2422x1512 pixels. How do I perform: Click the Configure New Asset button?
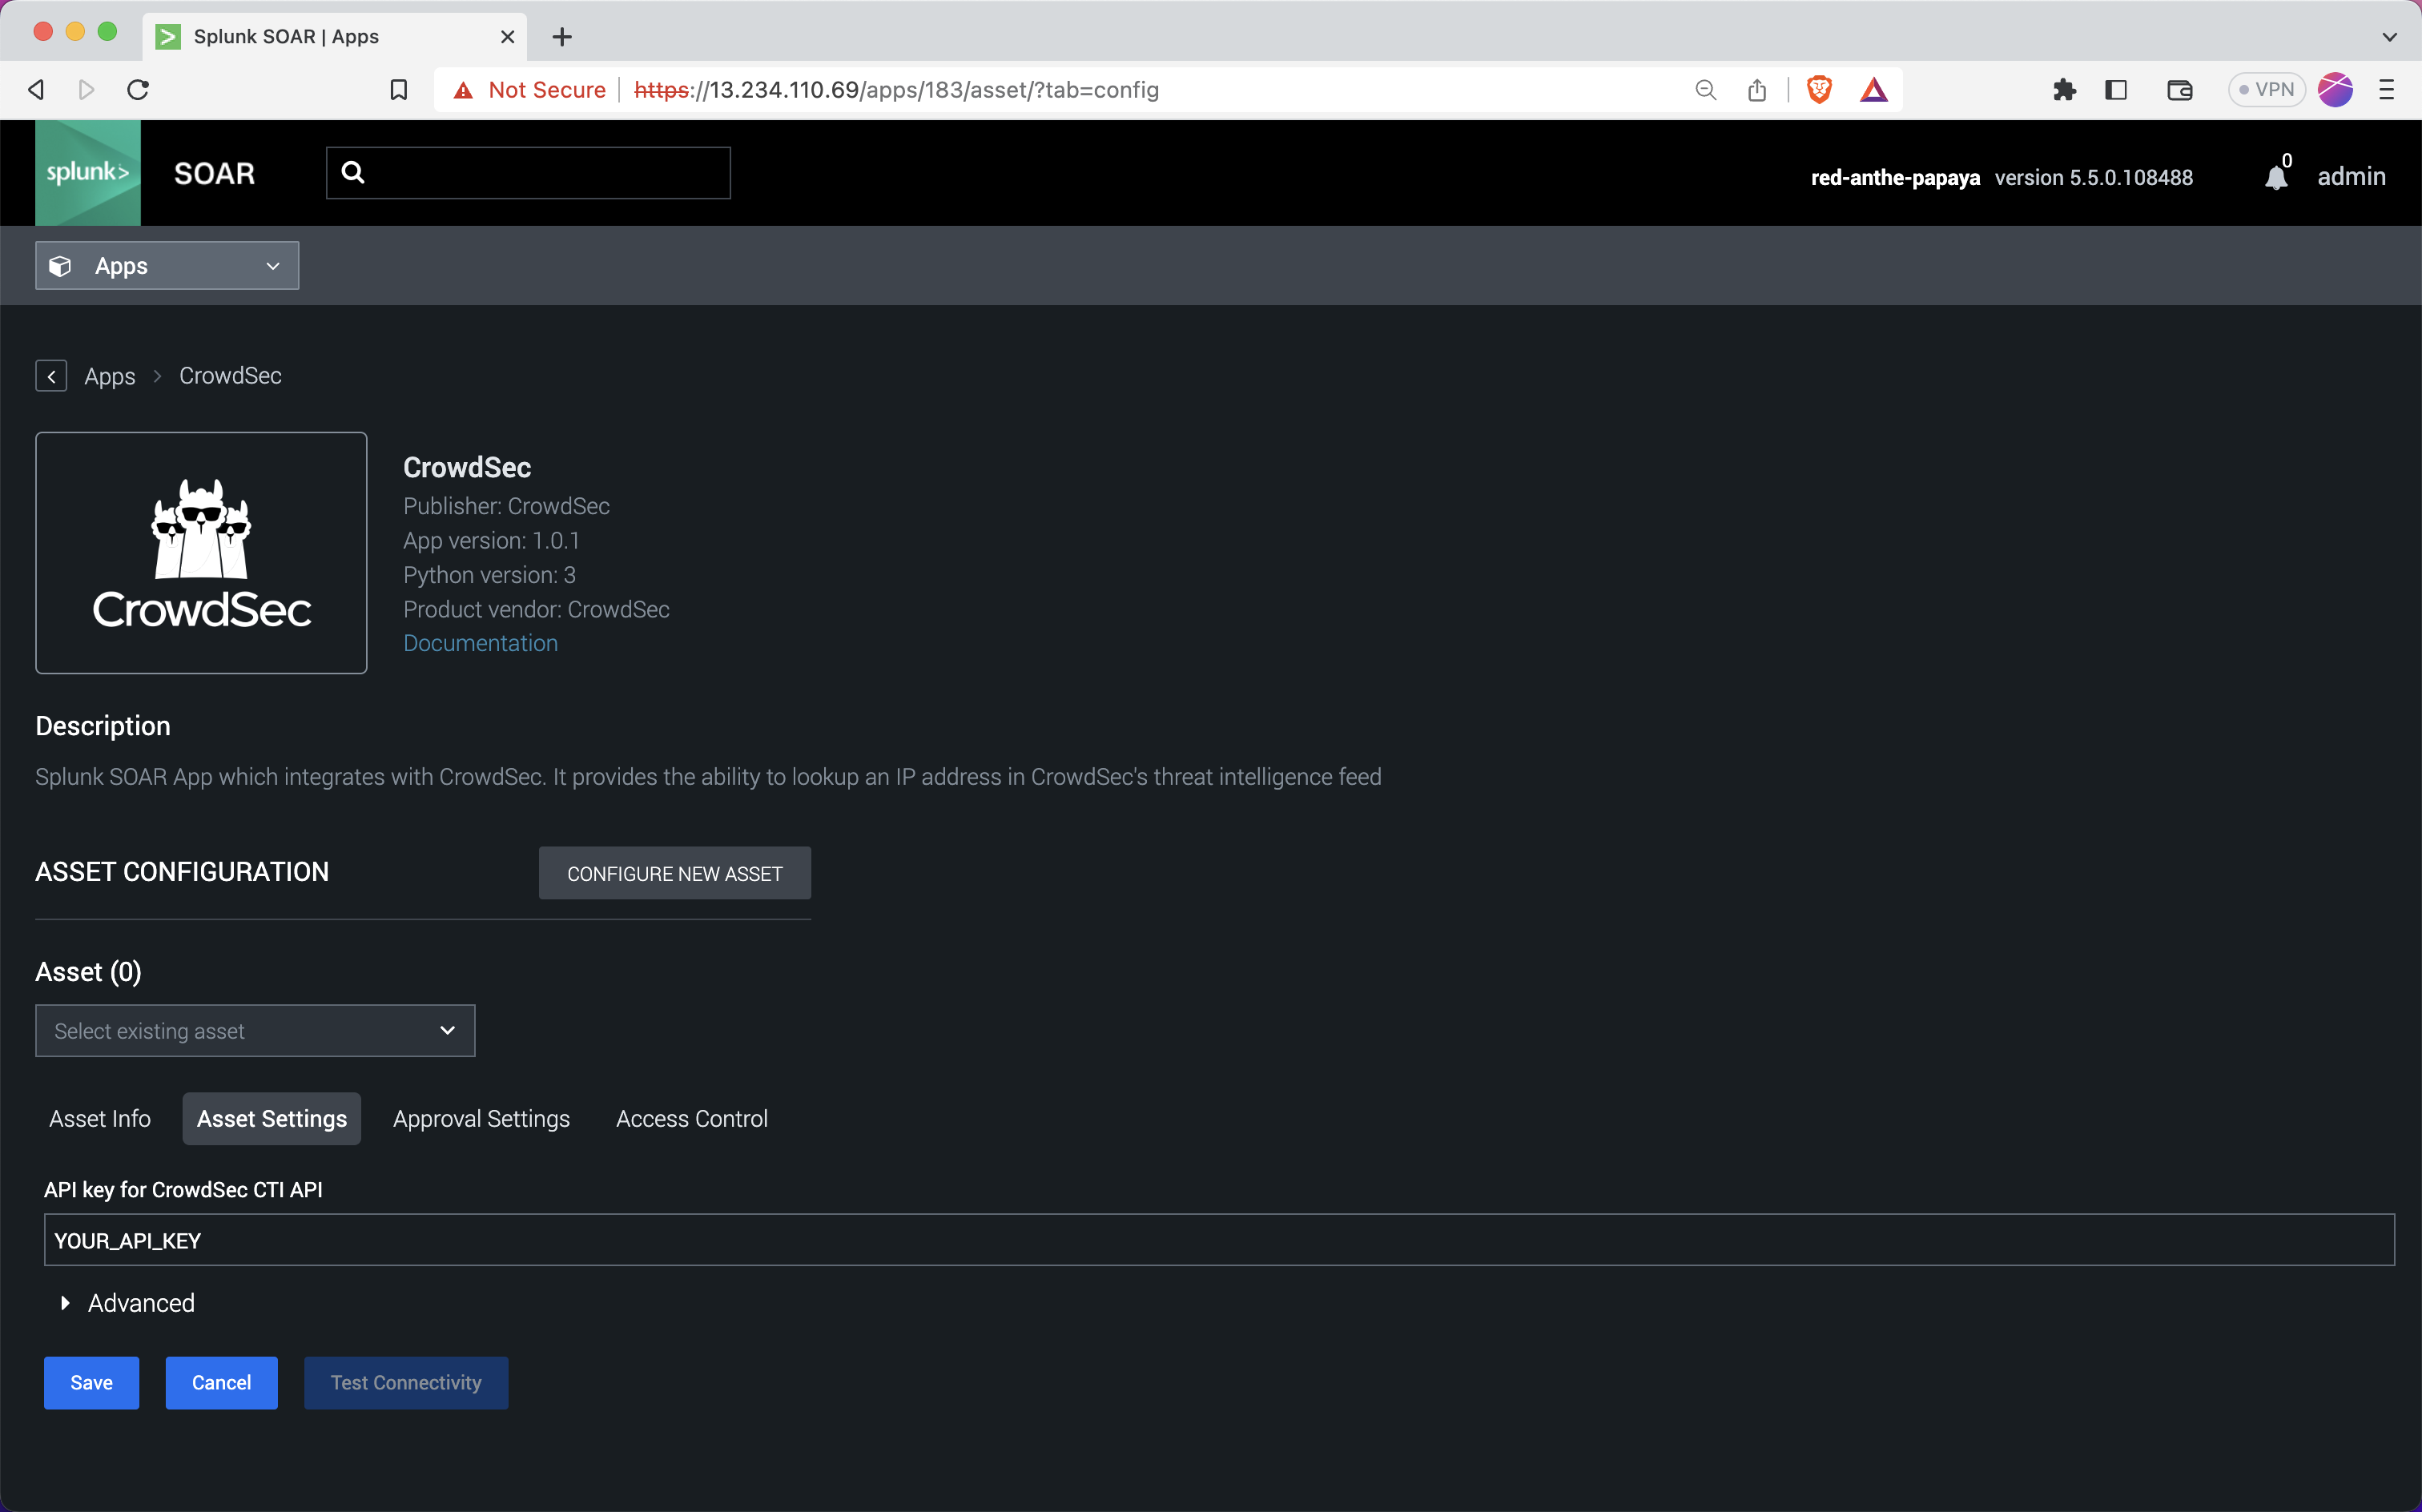coord(675,872)
